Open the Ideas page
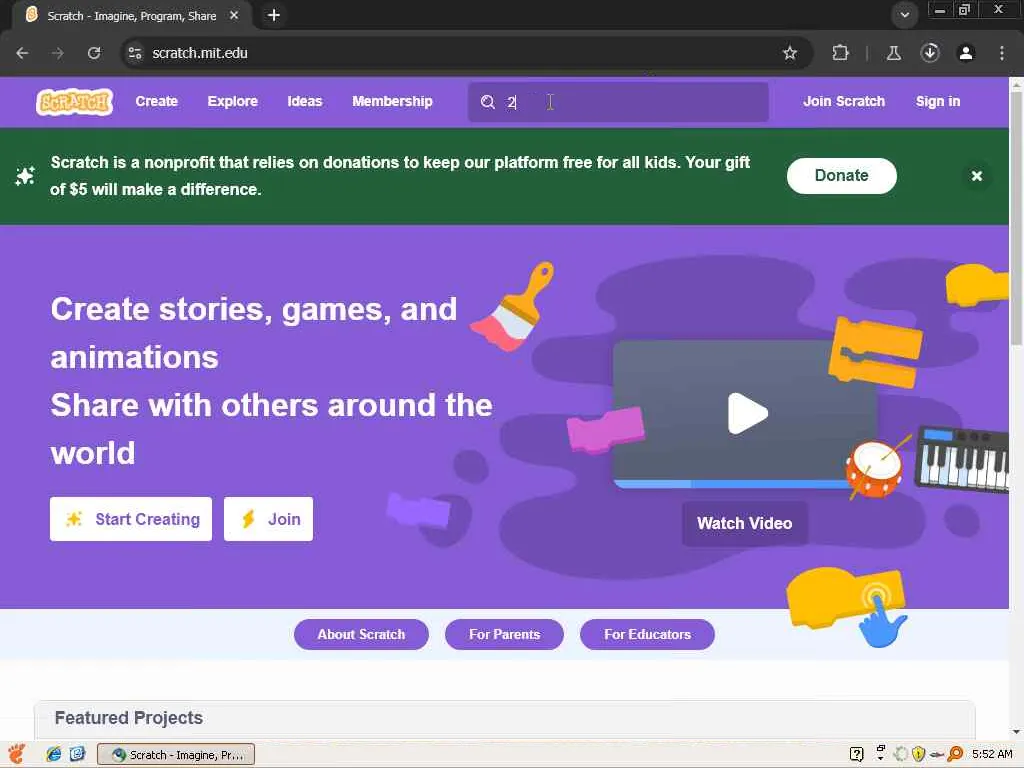 tap(305, 101)
